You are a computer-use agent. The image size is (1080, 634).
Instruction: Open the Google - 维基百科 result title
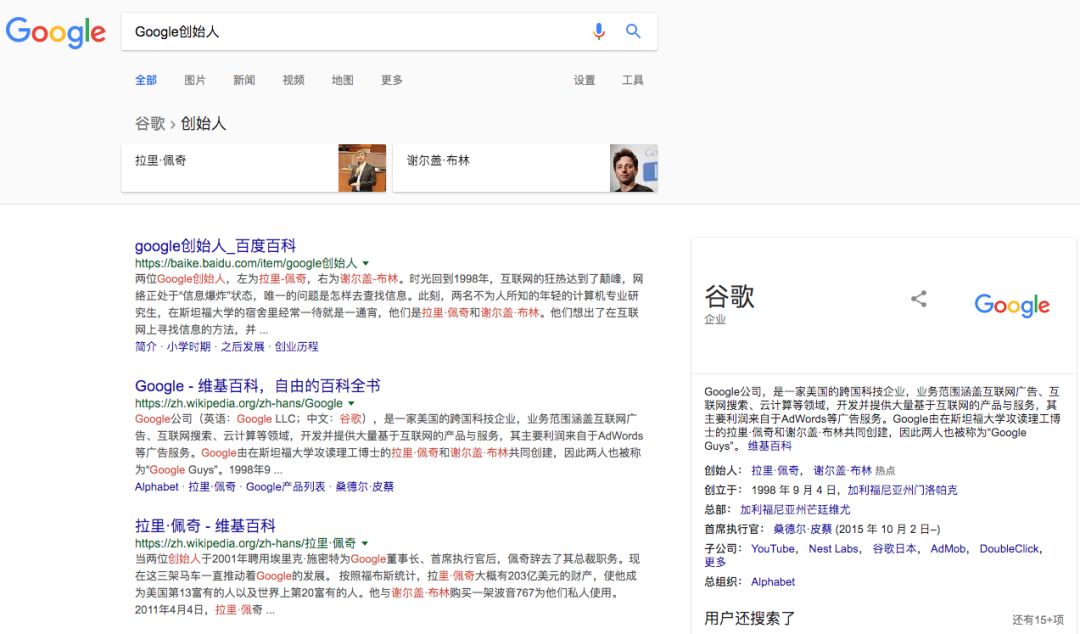pyautogui.click(x=257, y=386)
